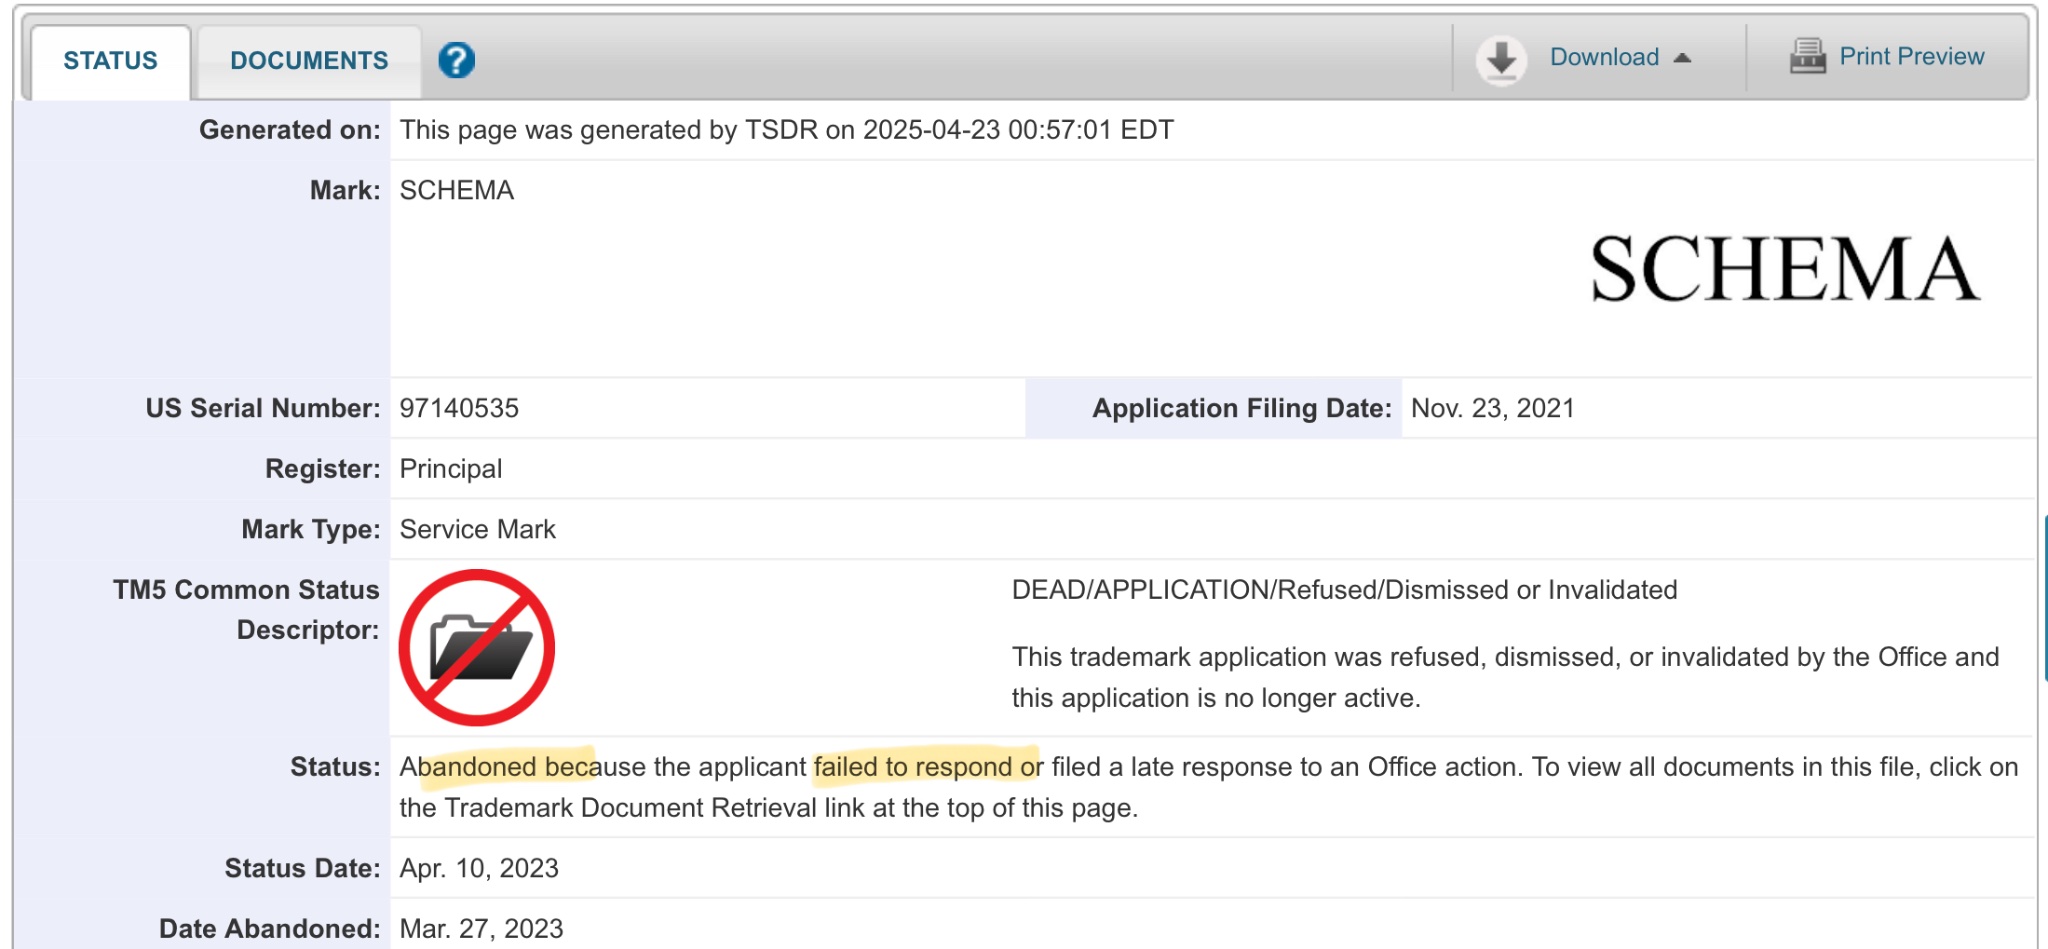Select the Date Abandoned Mar. 27, 2023
This screenshot has width=2048, height=949.
click(481, 929)
